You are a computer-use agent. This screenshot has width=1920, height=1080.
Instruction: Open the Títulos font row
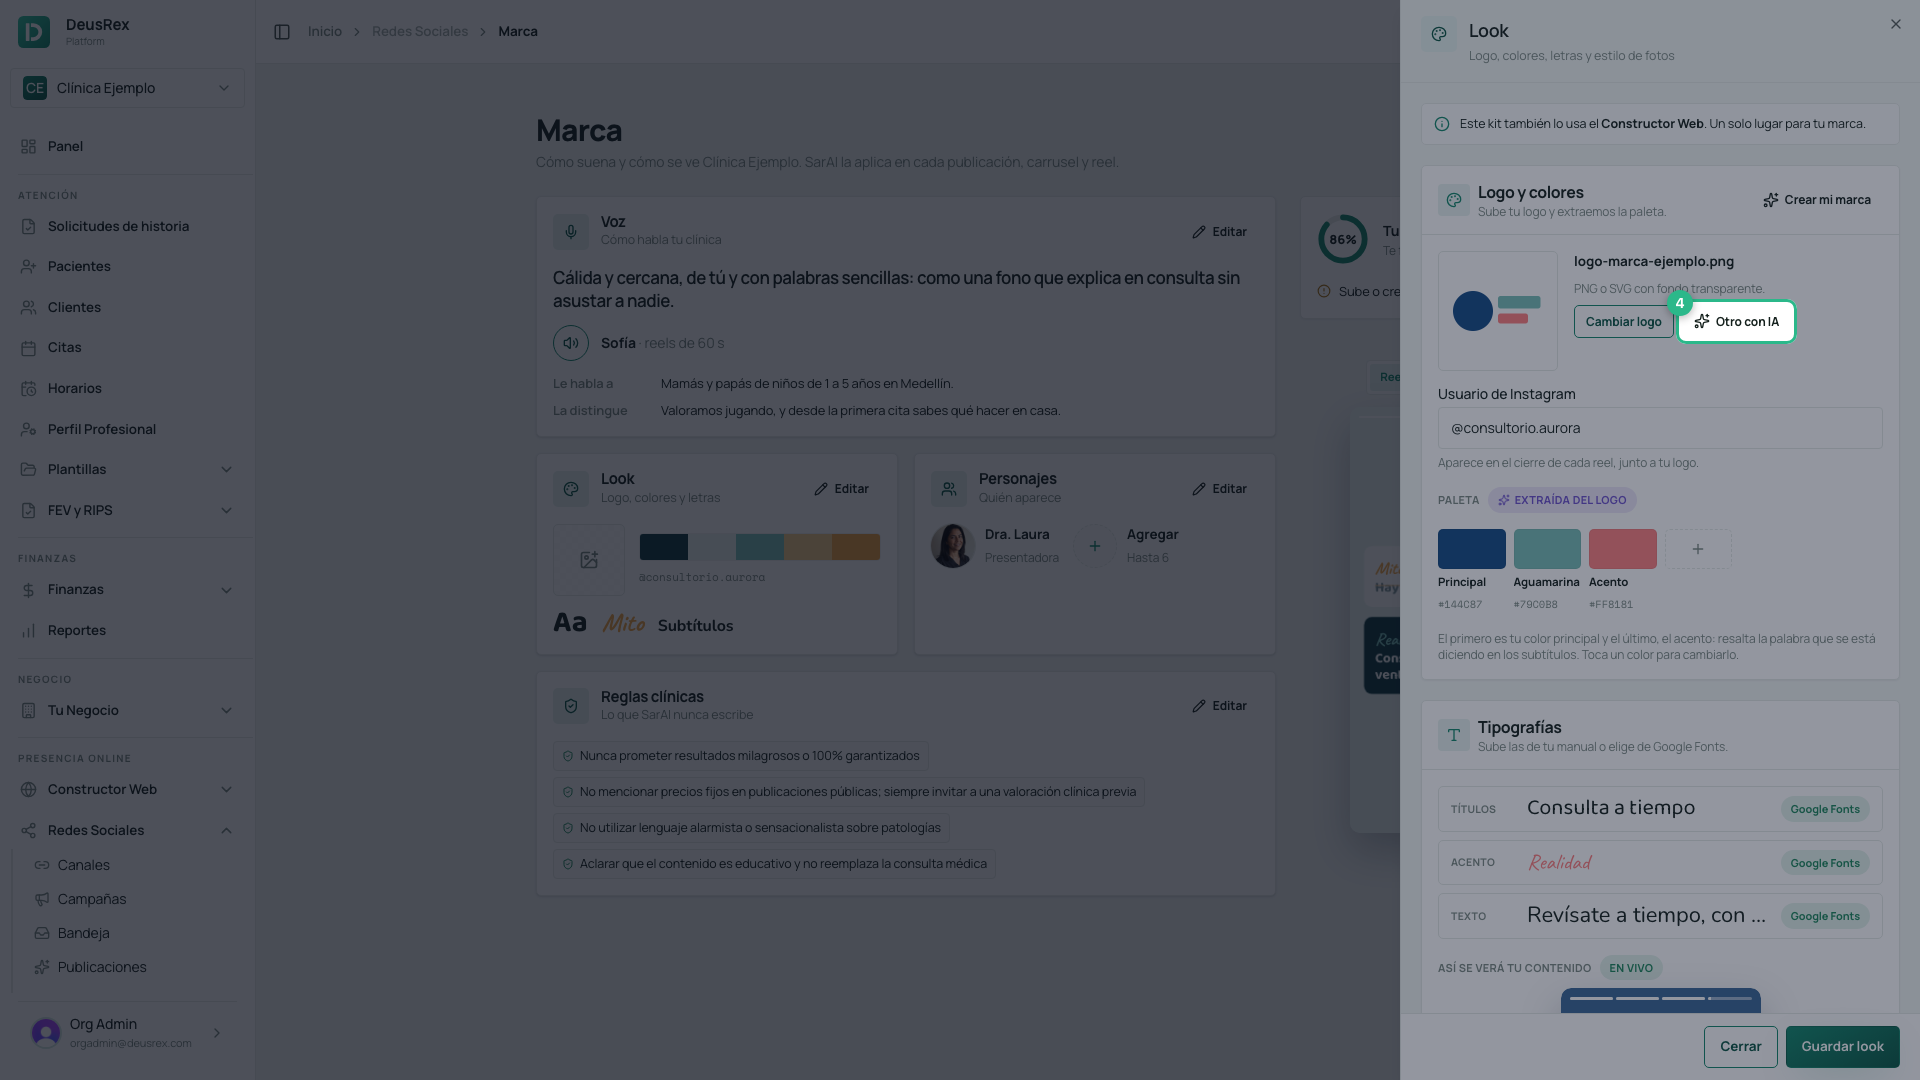click(x=1660, y=809)
